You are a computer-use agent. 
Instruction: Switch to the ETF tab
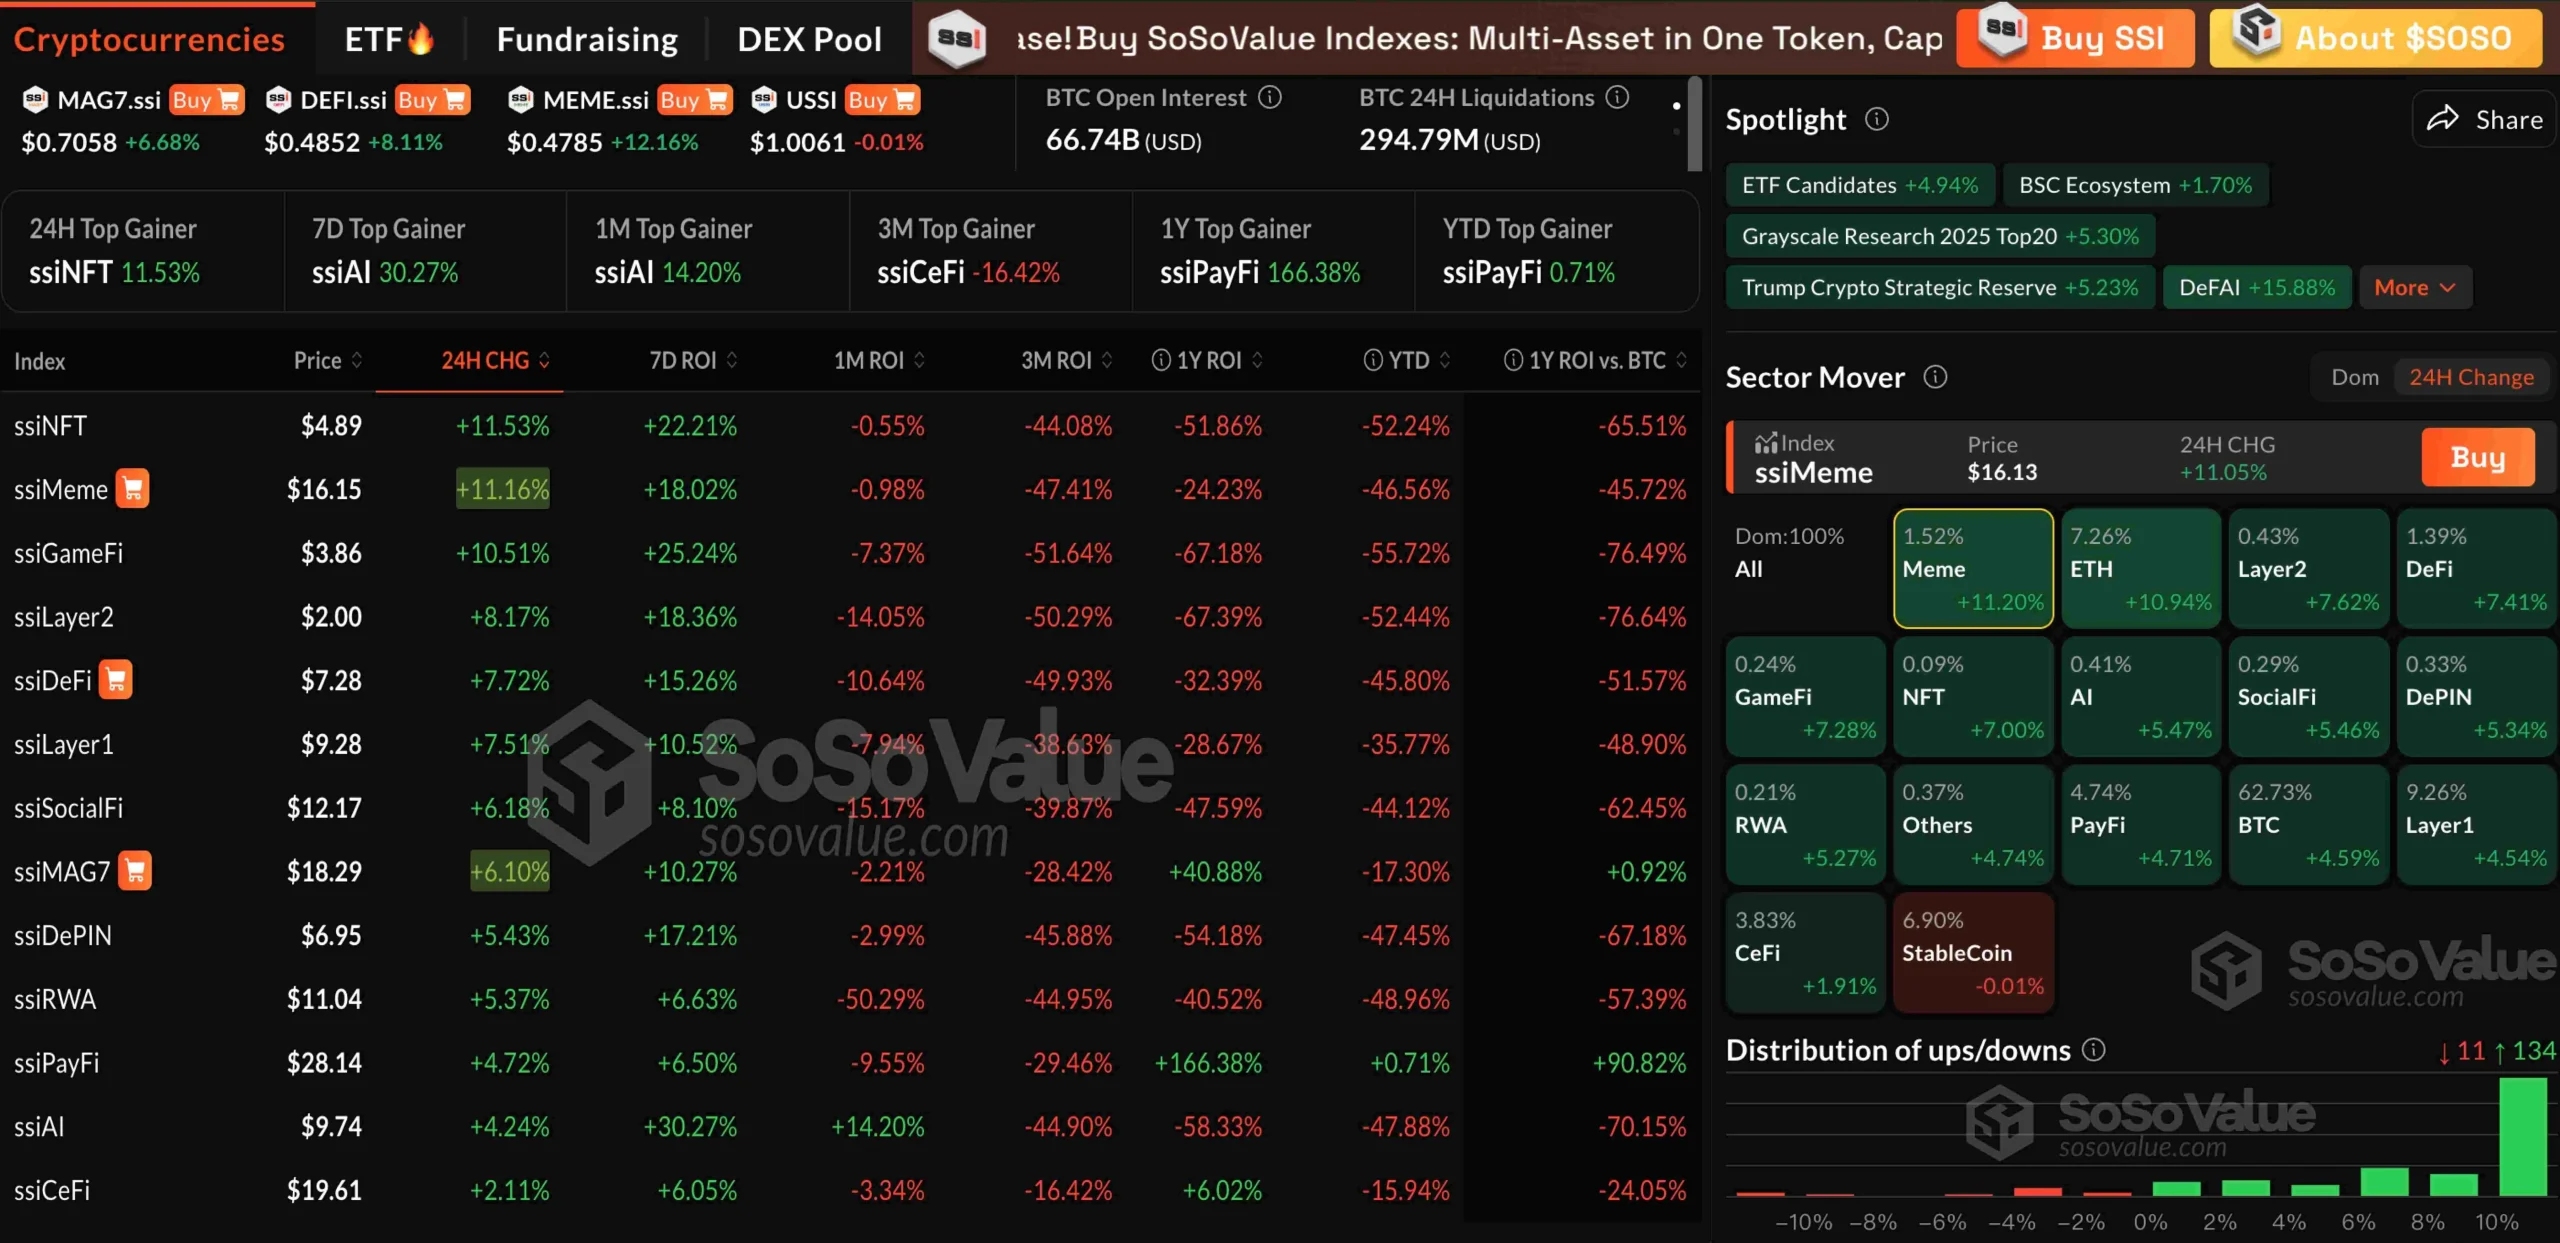389,39
